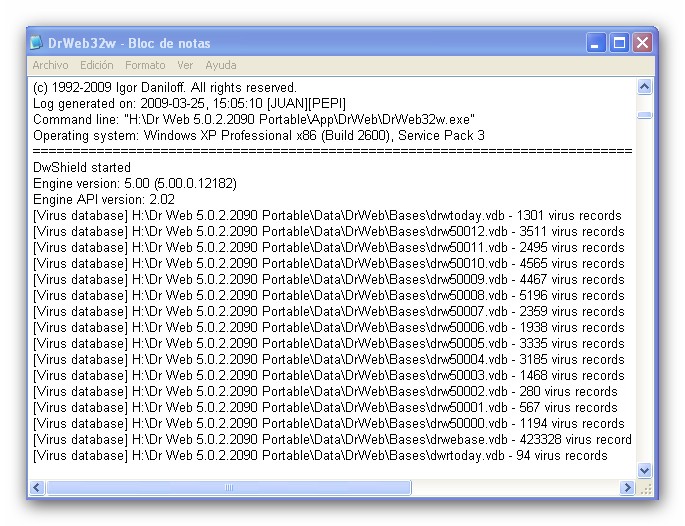685x526 pixels.
Task: Open the Archivo menu
Action: (50, 65)
